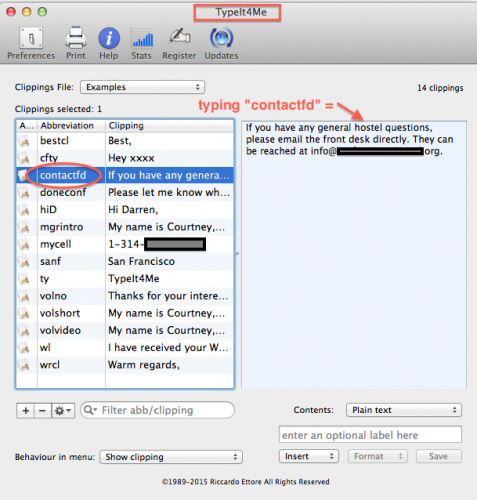Screen dimensions: 477x500
Task: Open the Behaviour in menu dropdown
Action: pos(171,457)
